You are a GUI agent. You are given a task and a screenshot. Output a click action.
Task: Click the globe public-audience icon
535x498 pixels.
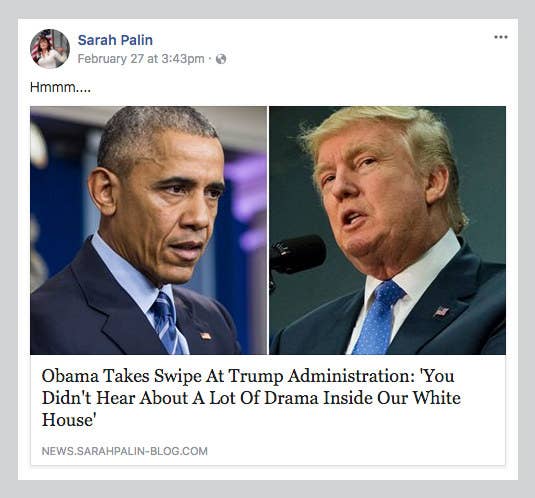coord(221,59)
